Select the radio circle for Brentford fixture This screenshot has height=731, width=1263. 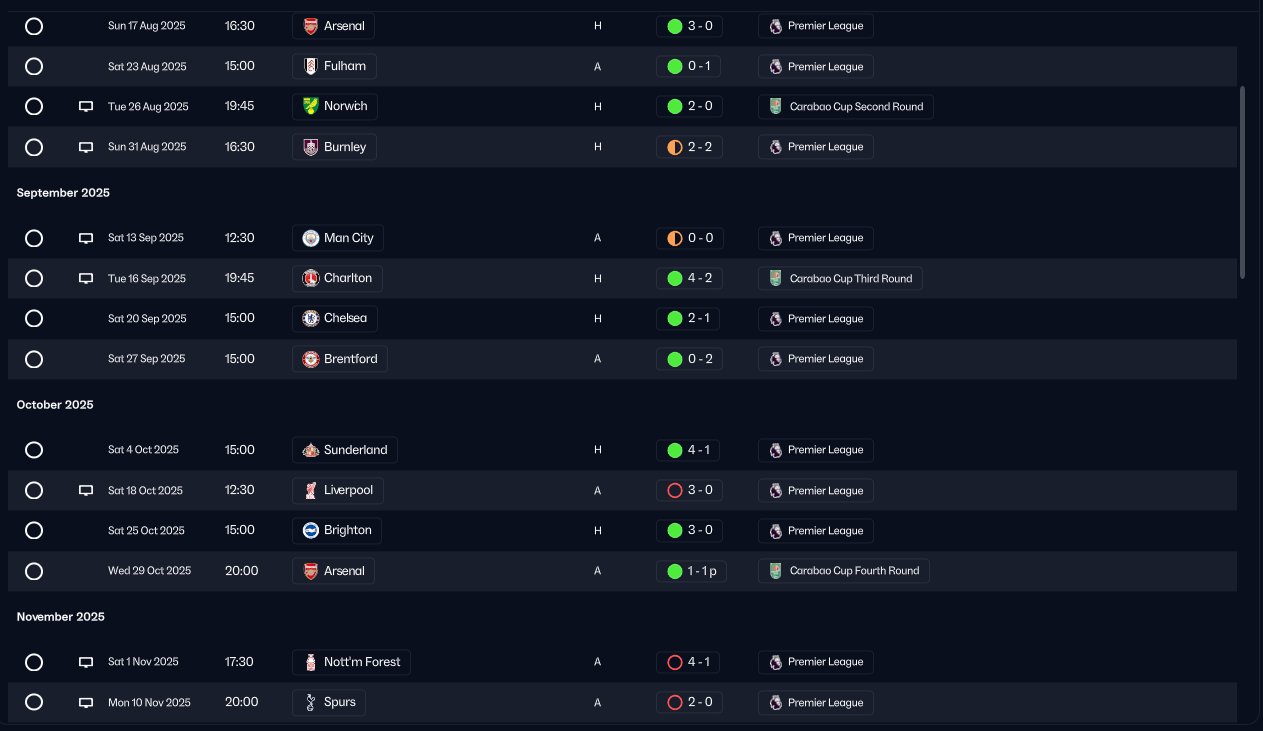[34, 359]
